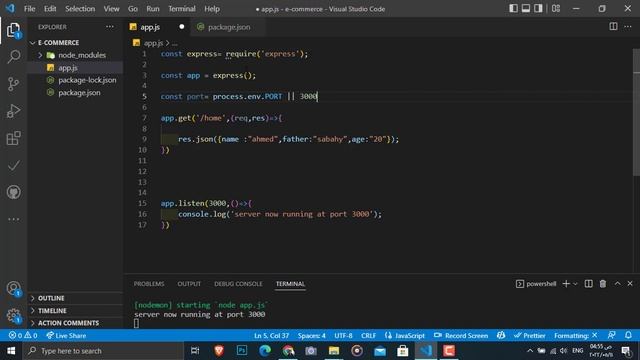The image size is (640, 360).
Task: Open the View menu
Action: pos(111,9)
